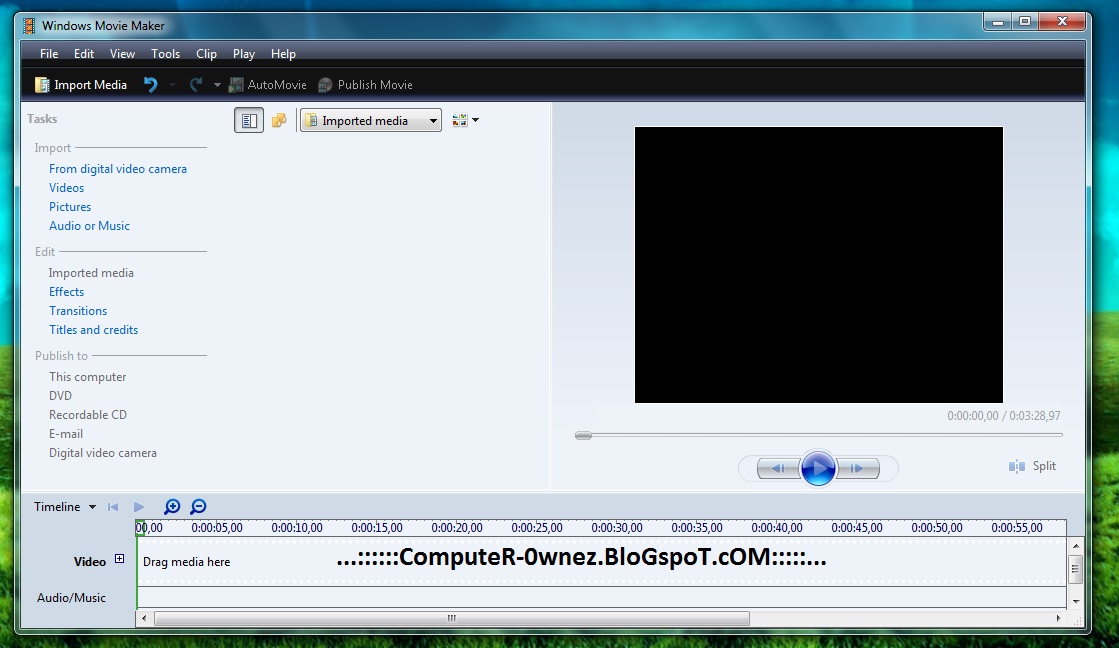Click the Import Media toolbar button

pos(81,85)
